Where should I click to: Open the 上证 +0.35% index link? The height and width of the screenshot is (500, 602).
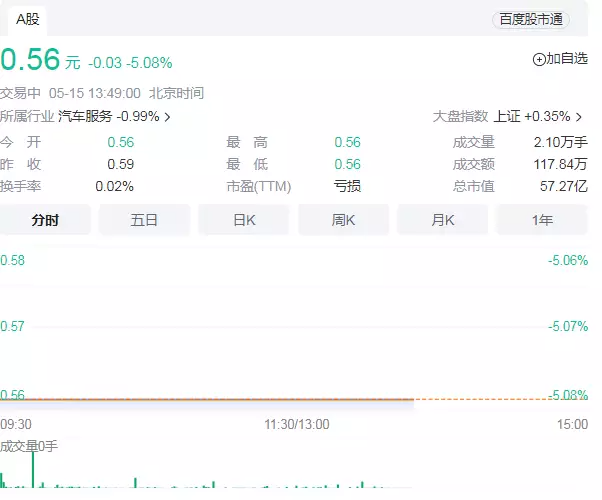point(532,116)
